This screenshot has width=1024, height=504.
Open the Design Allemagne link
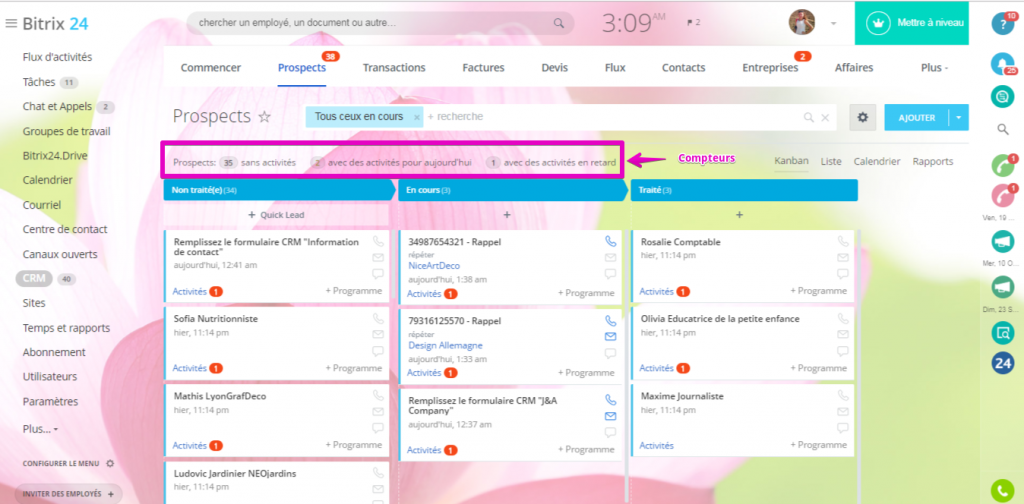pyautogui.click(x=445, y=345)
